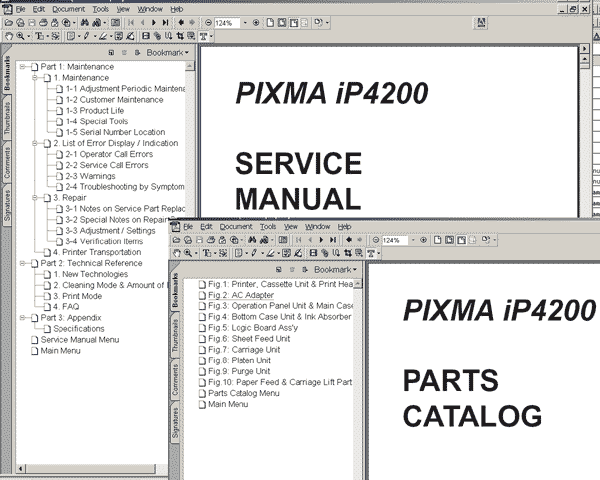Screen dimensions: 600x480
Task: Switch to Comments tab in Parts Catalog window
Action: 175,379
